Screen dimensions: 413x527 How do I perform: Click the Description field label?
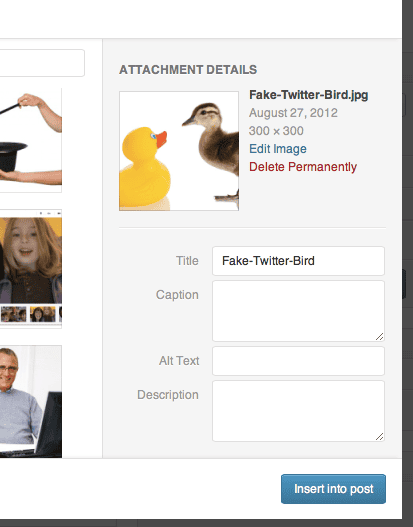click(x=168, y=395)
